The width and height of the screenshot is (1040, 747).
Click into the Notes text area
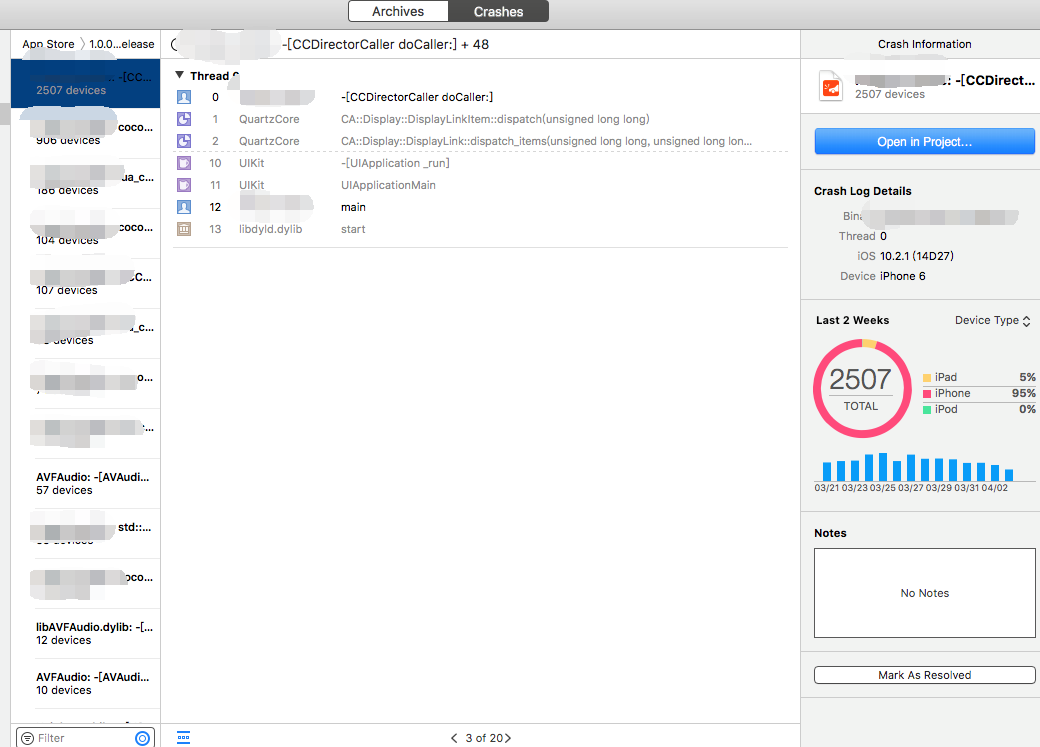tap(924, 592)
